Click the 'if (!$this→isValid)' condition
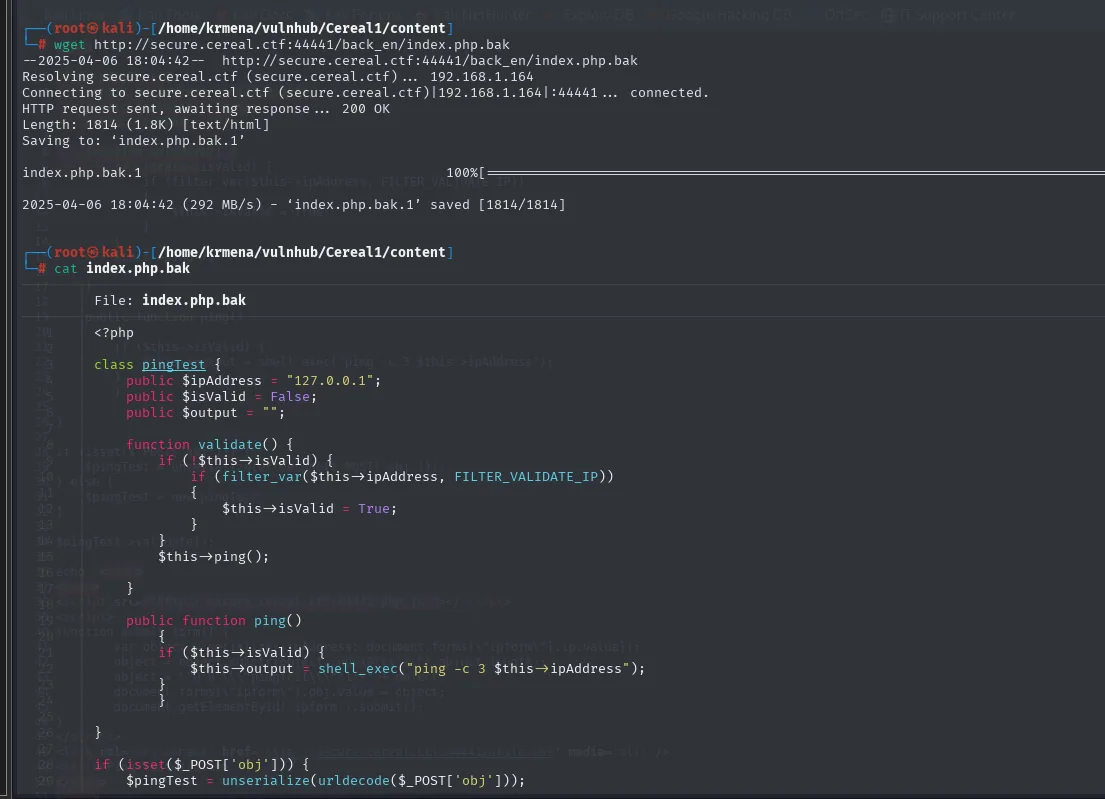The height and width of the screenshot is (799, 1105). point(237,461)
